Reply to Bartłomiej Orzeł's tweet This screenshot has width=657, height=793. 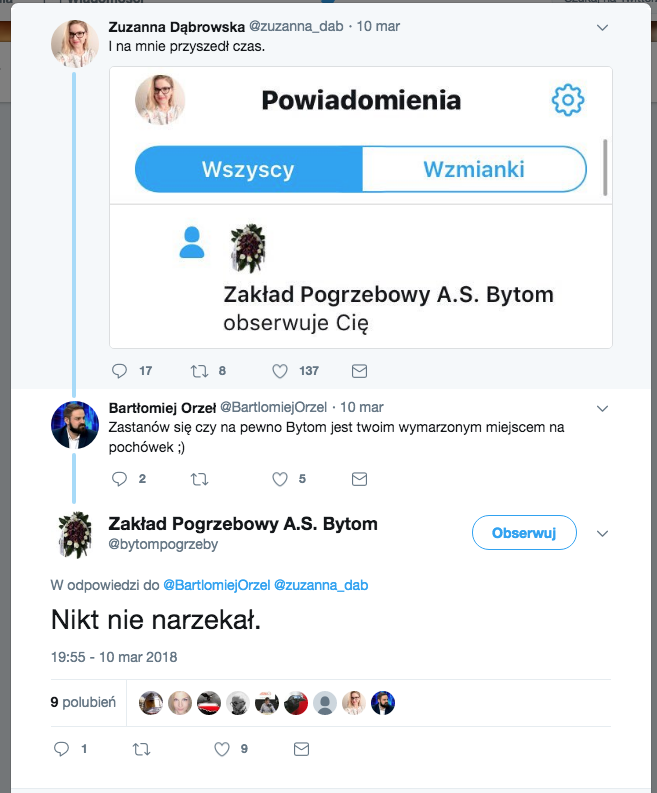(119, 479)
